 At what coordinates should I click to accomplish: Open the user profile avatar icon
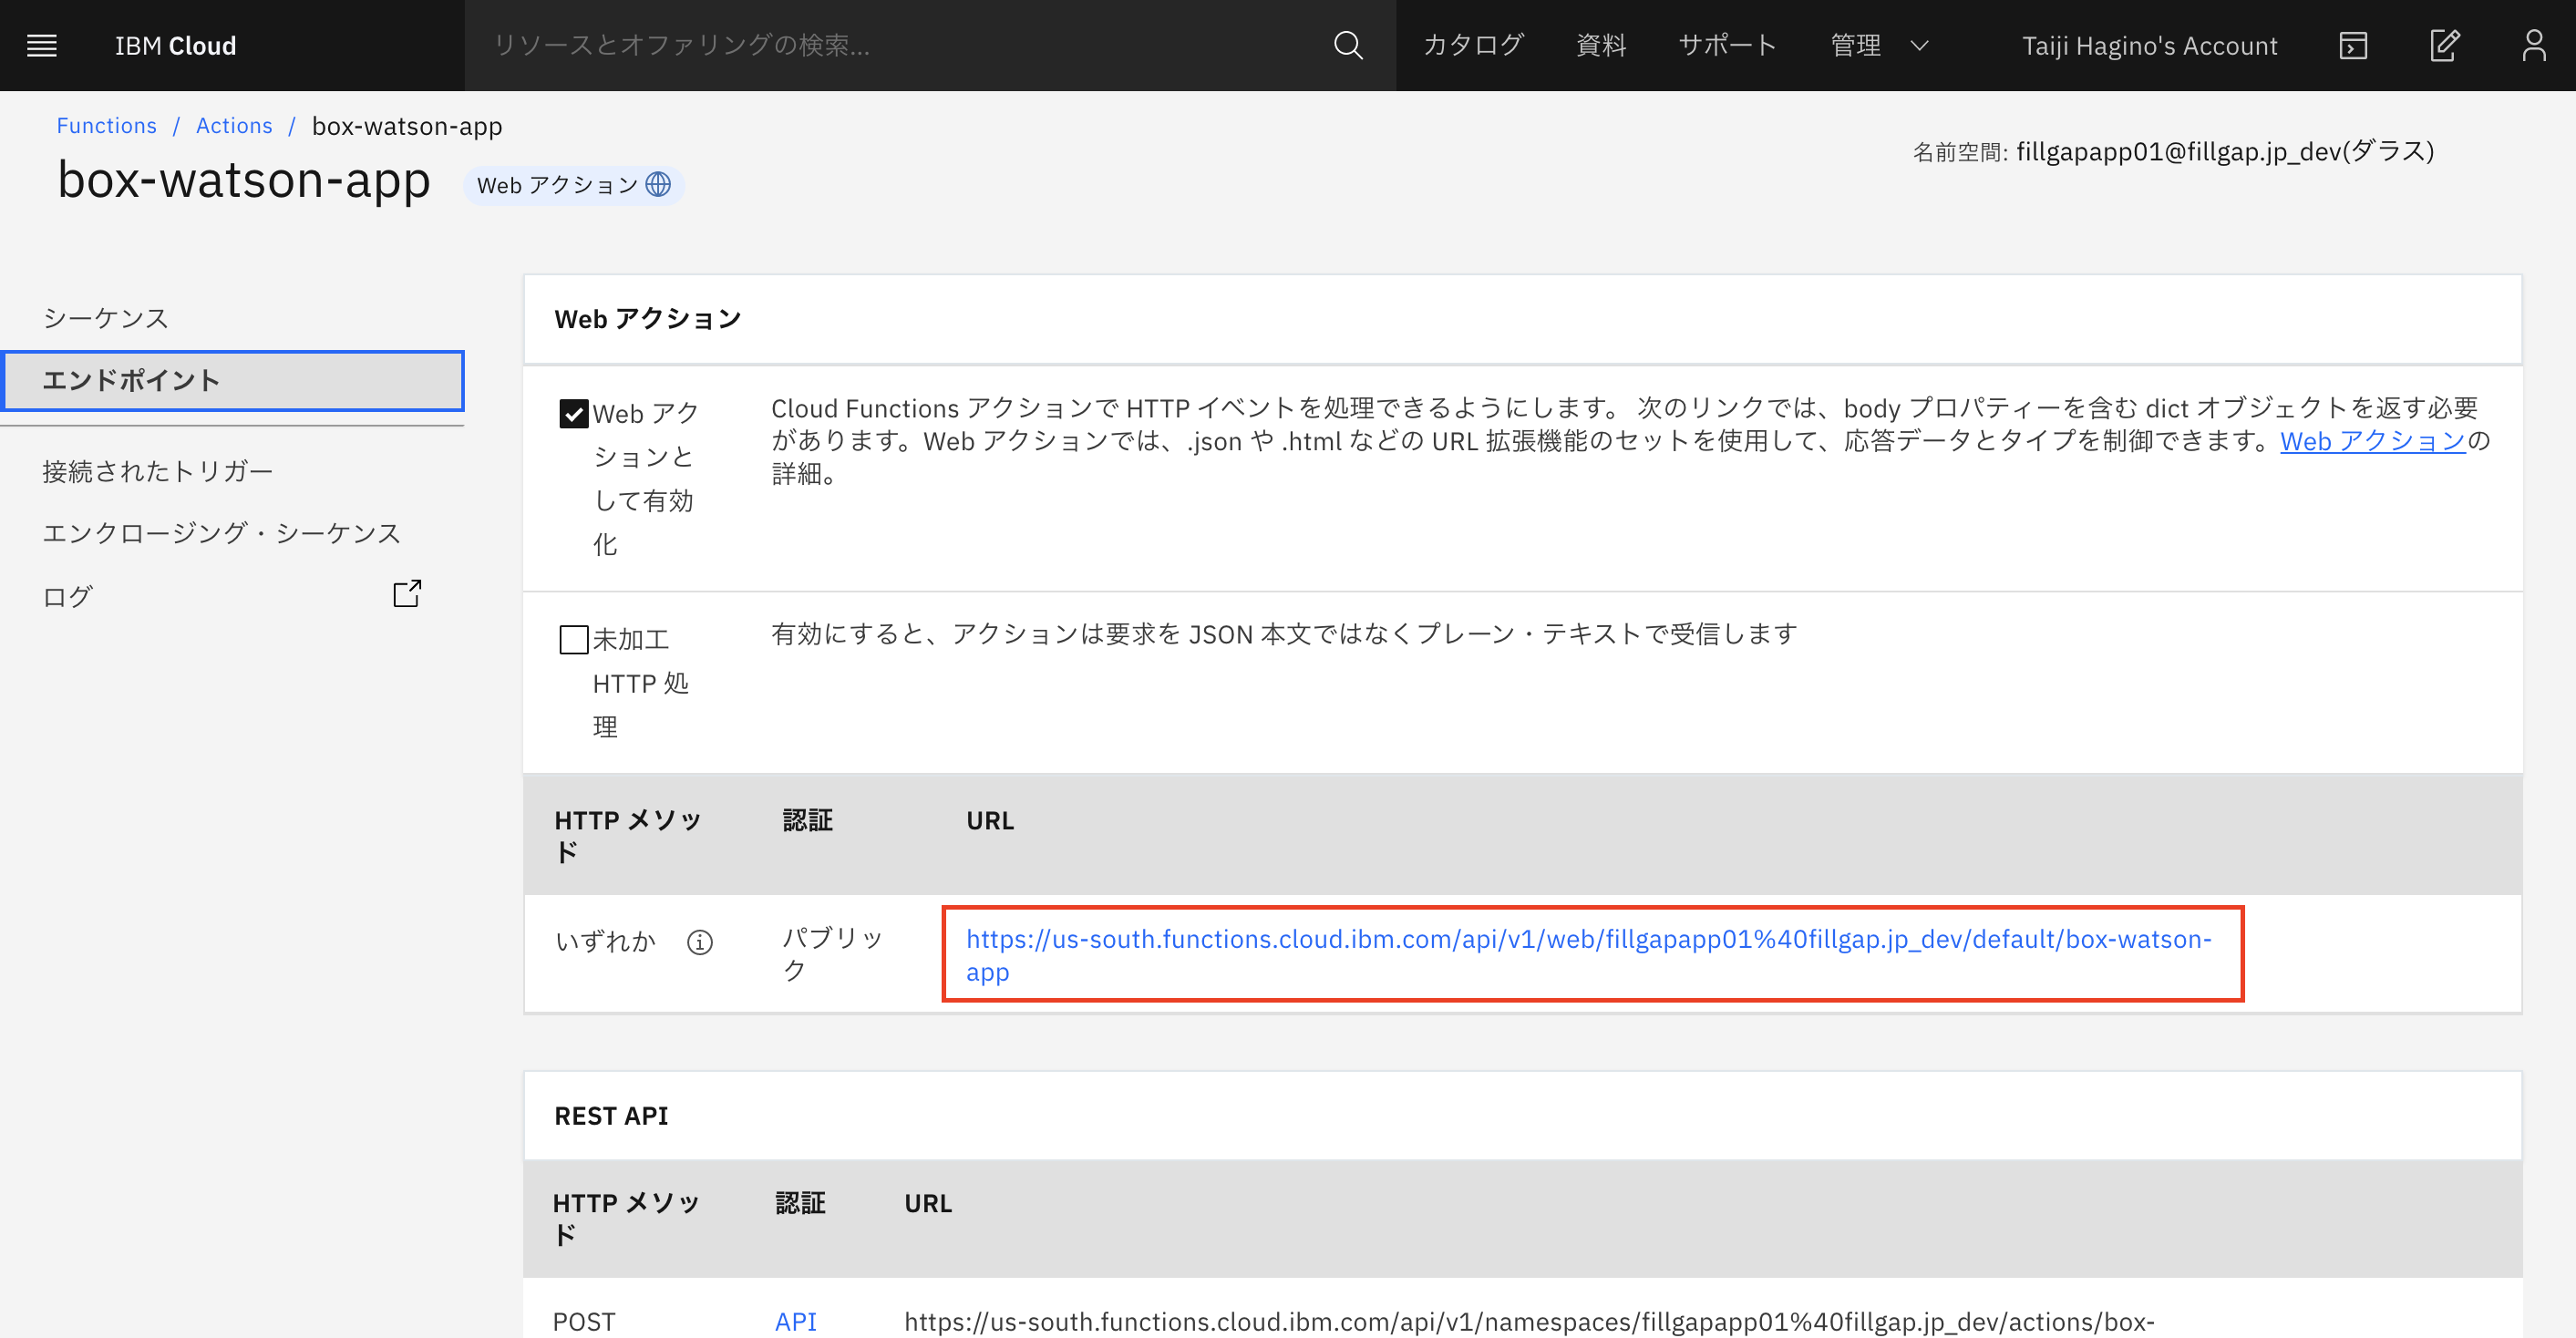pos(2533,45)
